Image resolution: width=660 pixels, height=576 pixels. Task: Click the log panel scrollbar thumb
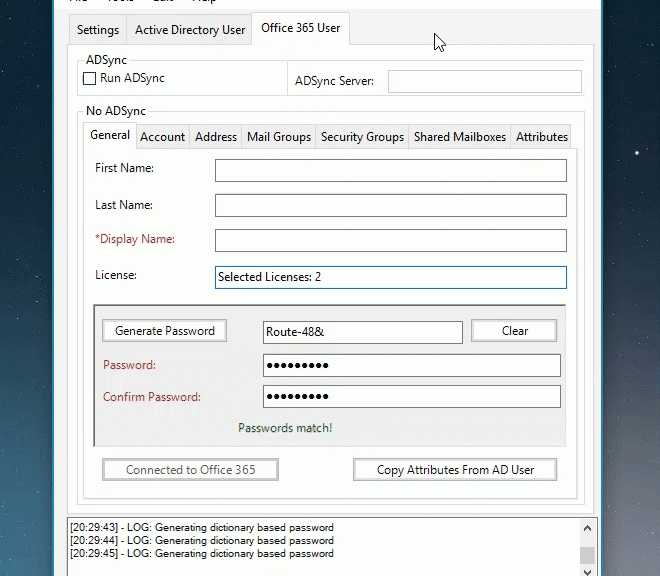(588, 555)
